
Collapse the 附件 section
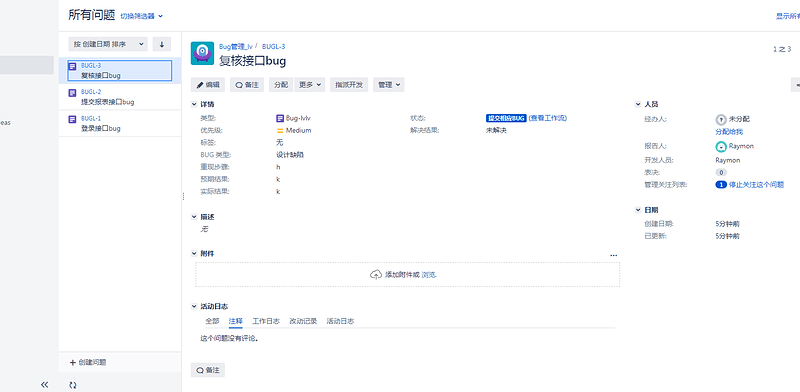point(194,254)
